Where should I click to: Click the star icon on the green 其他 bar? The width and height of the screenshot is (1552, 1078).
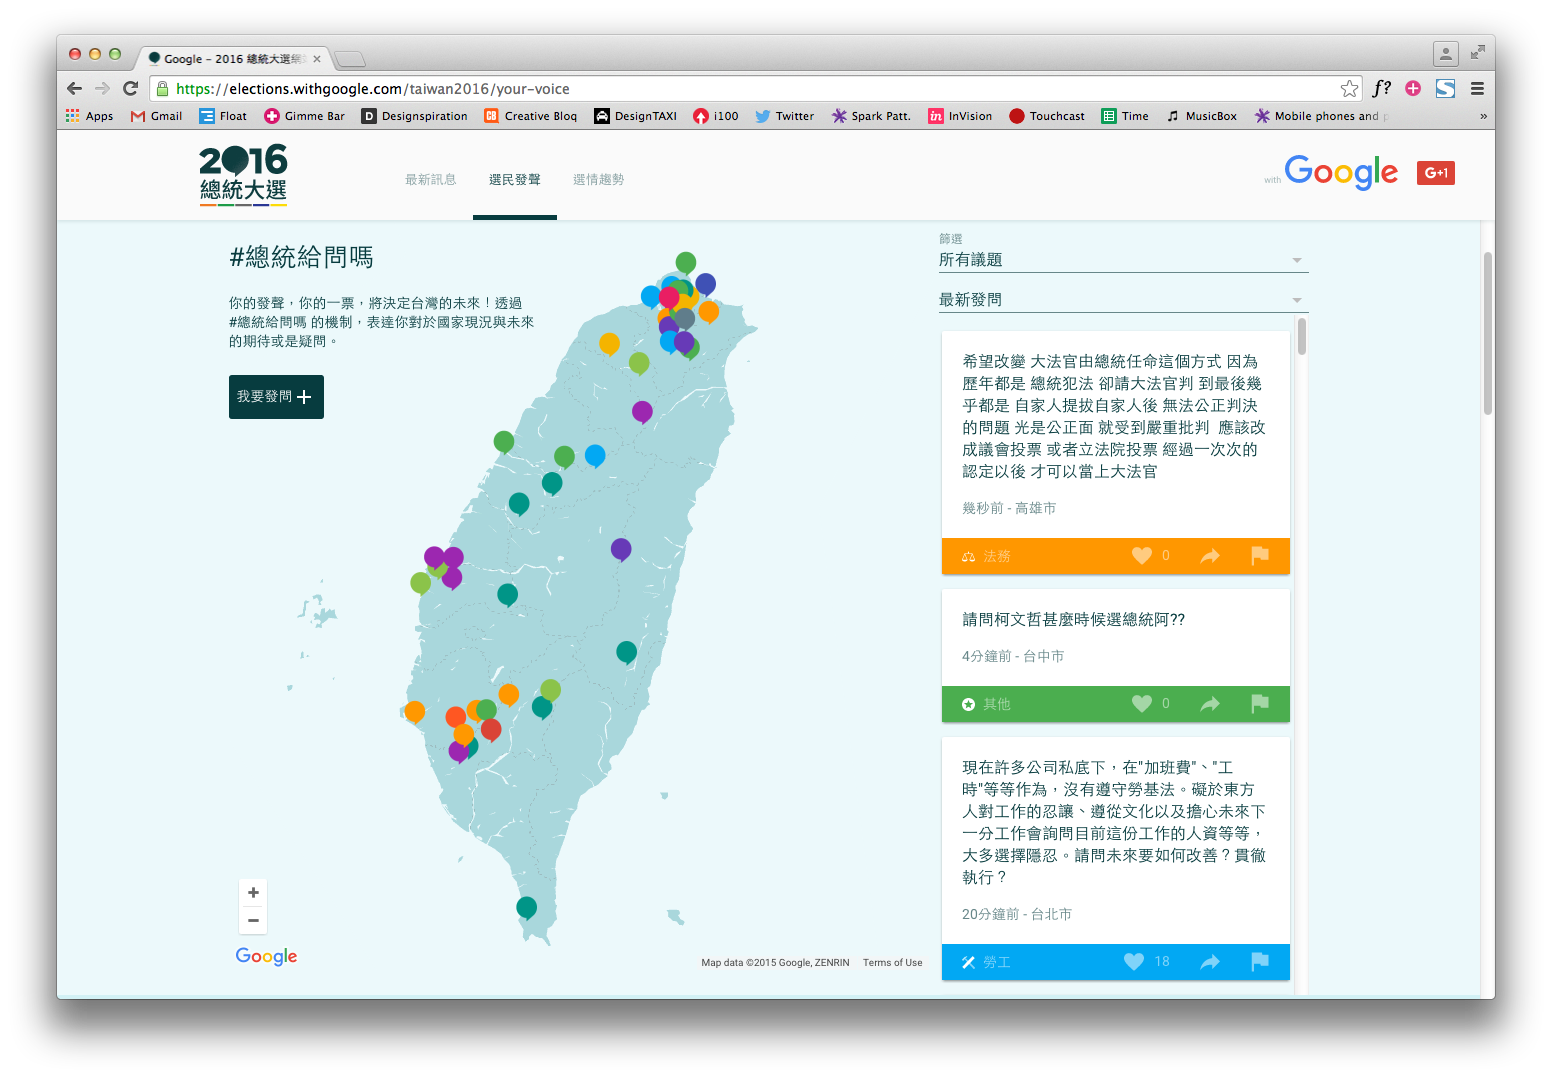coord(967,703)
